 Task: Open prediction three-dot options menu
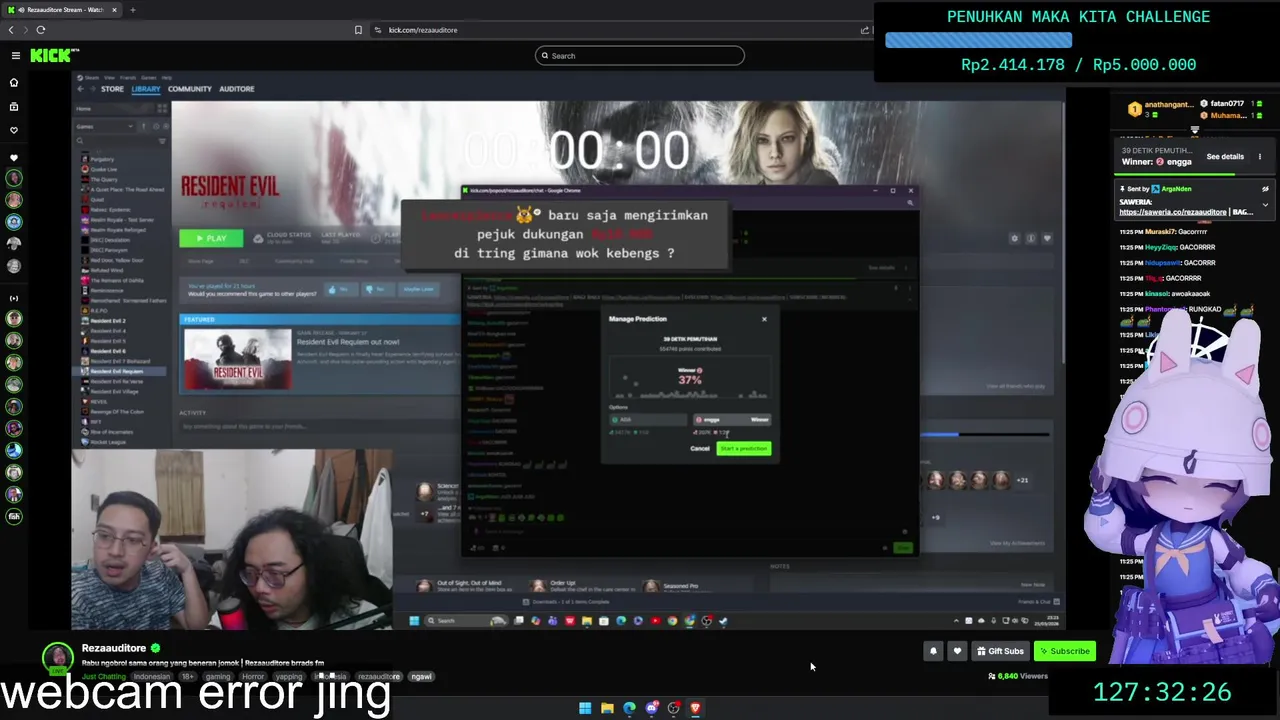point(1260,157)
